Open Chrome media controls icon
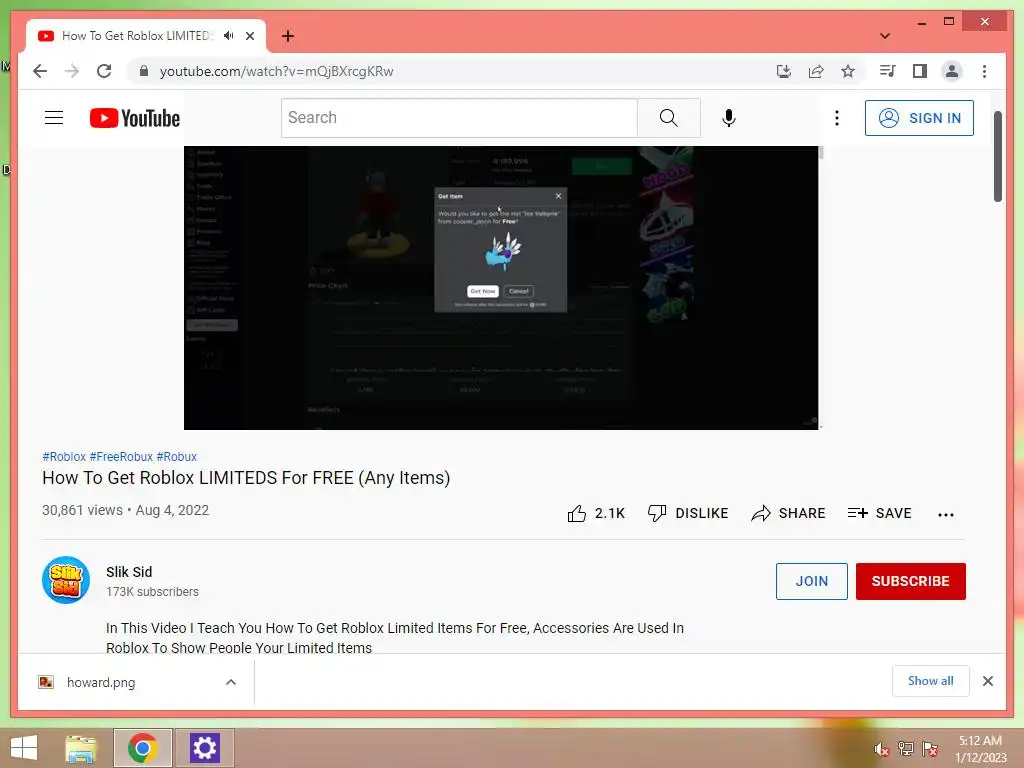 887,71
